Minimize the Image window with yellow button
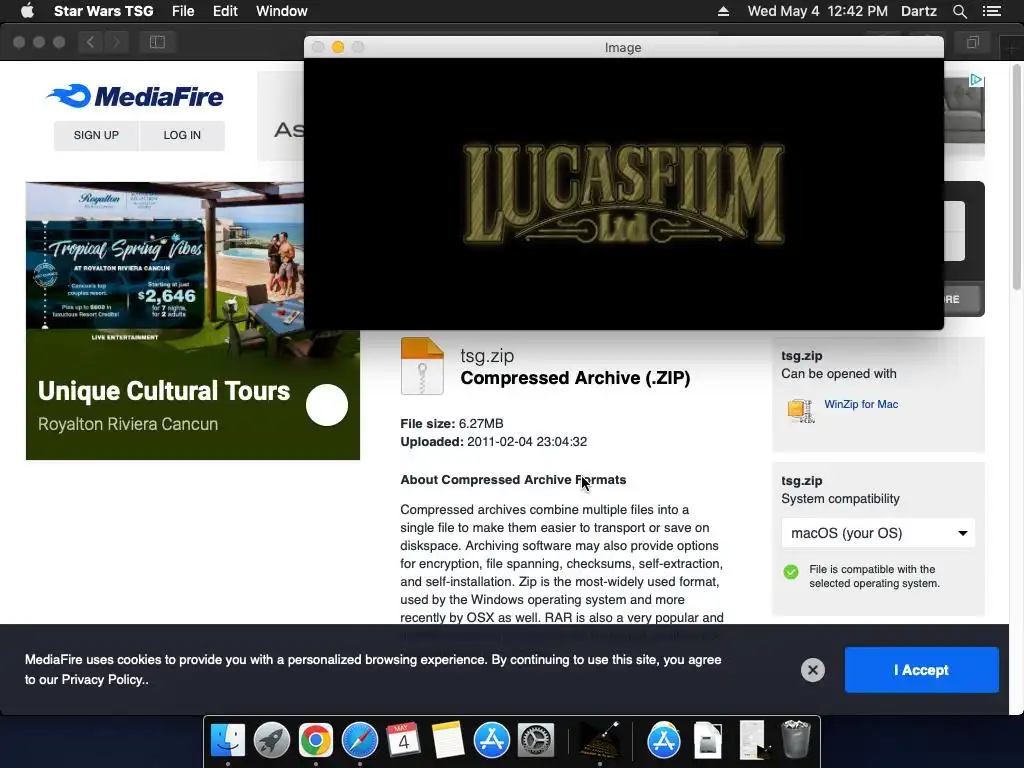The height and width of the screenshot is (768, 1024). (338, 47)
